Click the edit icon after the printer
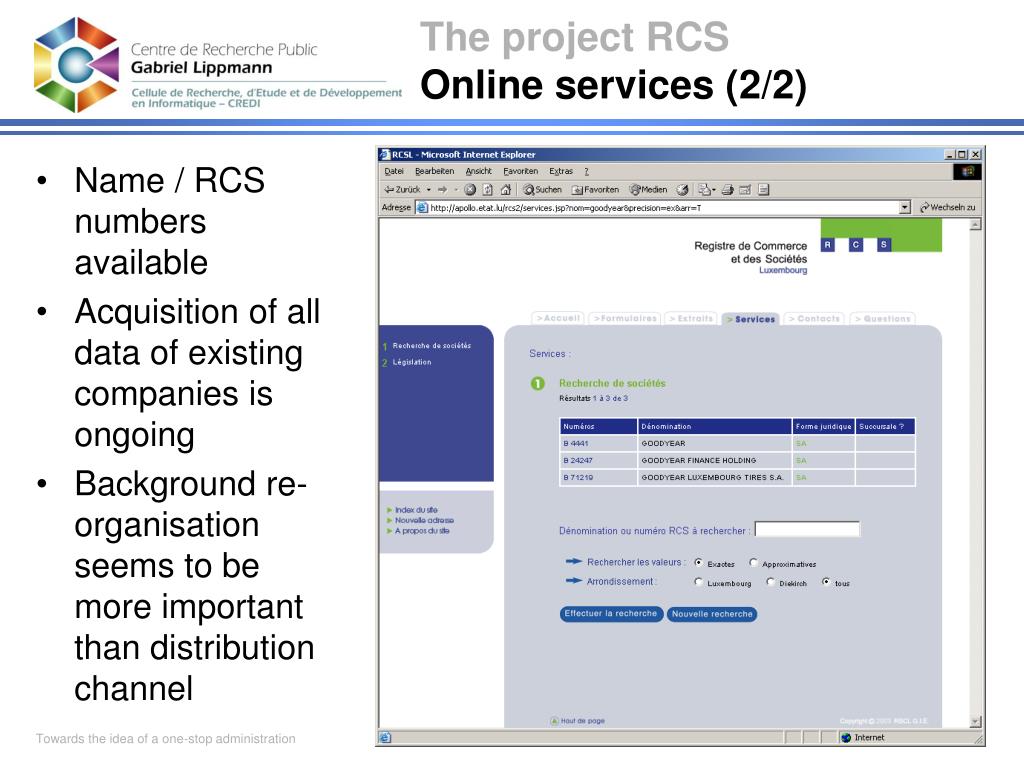This screenshot has width=1024, height=768. pos(745,189)
